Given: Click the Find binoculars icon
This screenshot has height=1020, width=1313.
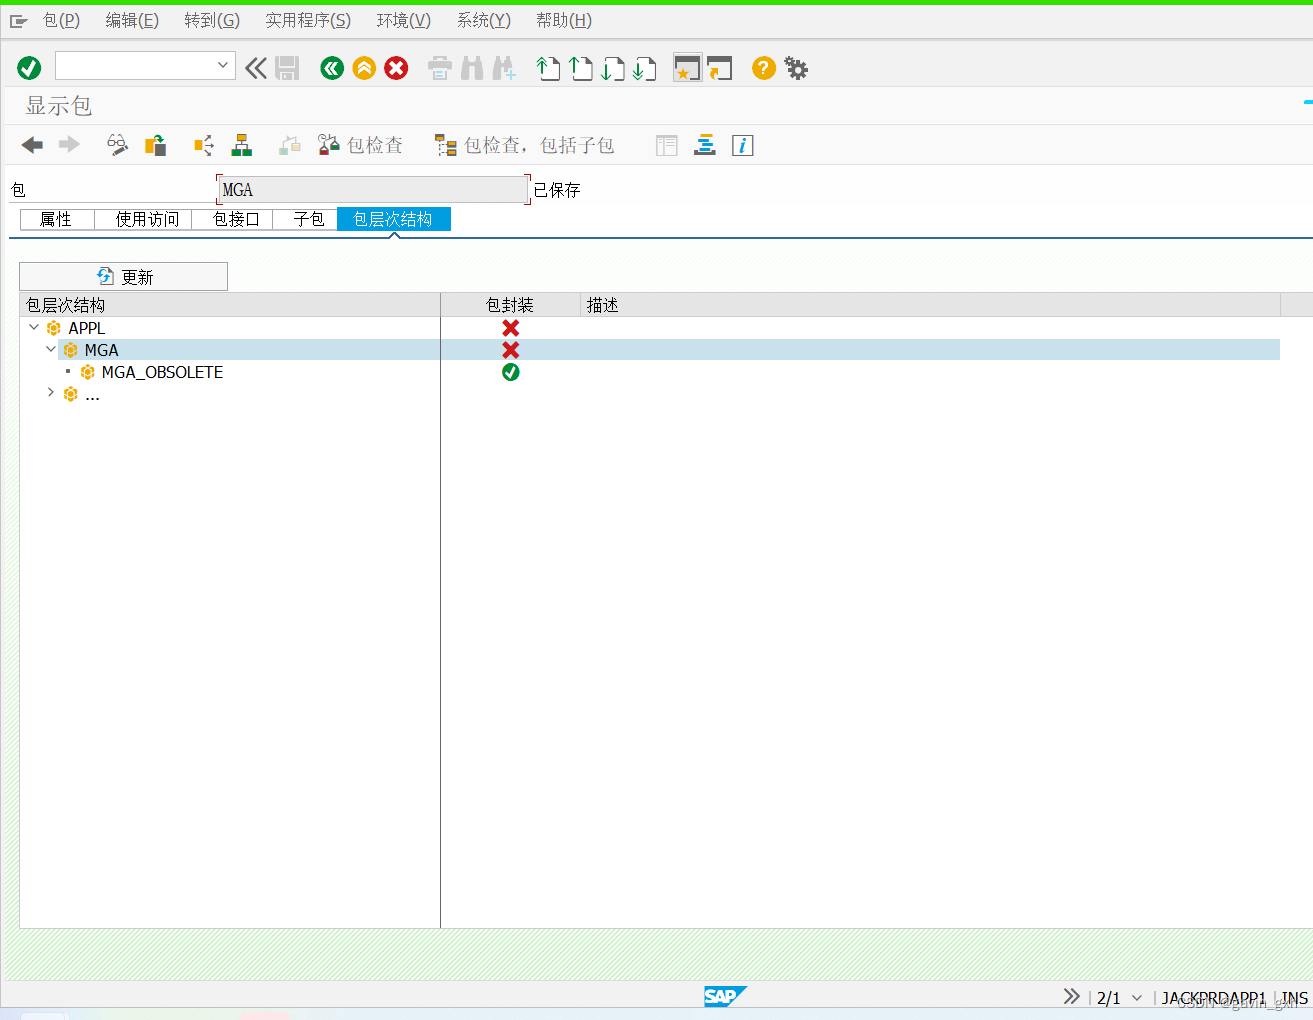Looking at the screenshot, I should click(472, 68).
